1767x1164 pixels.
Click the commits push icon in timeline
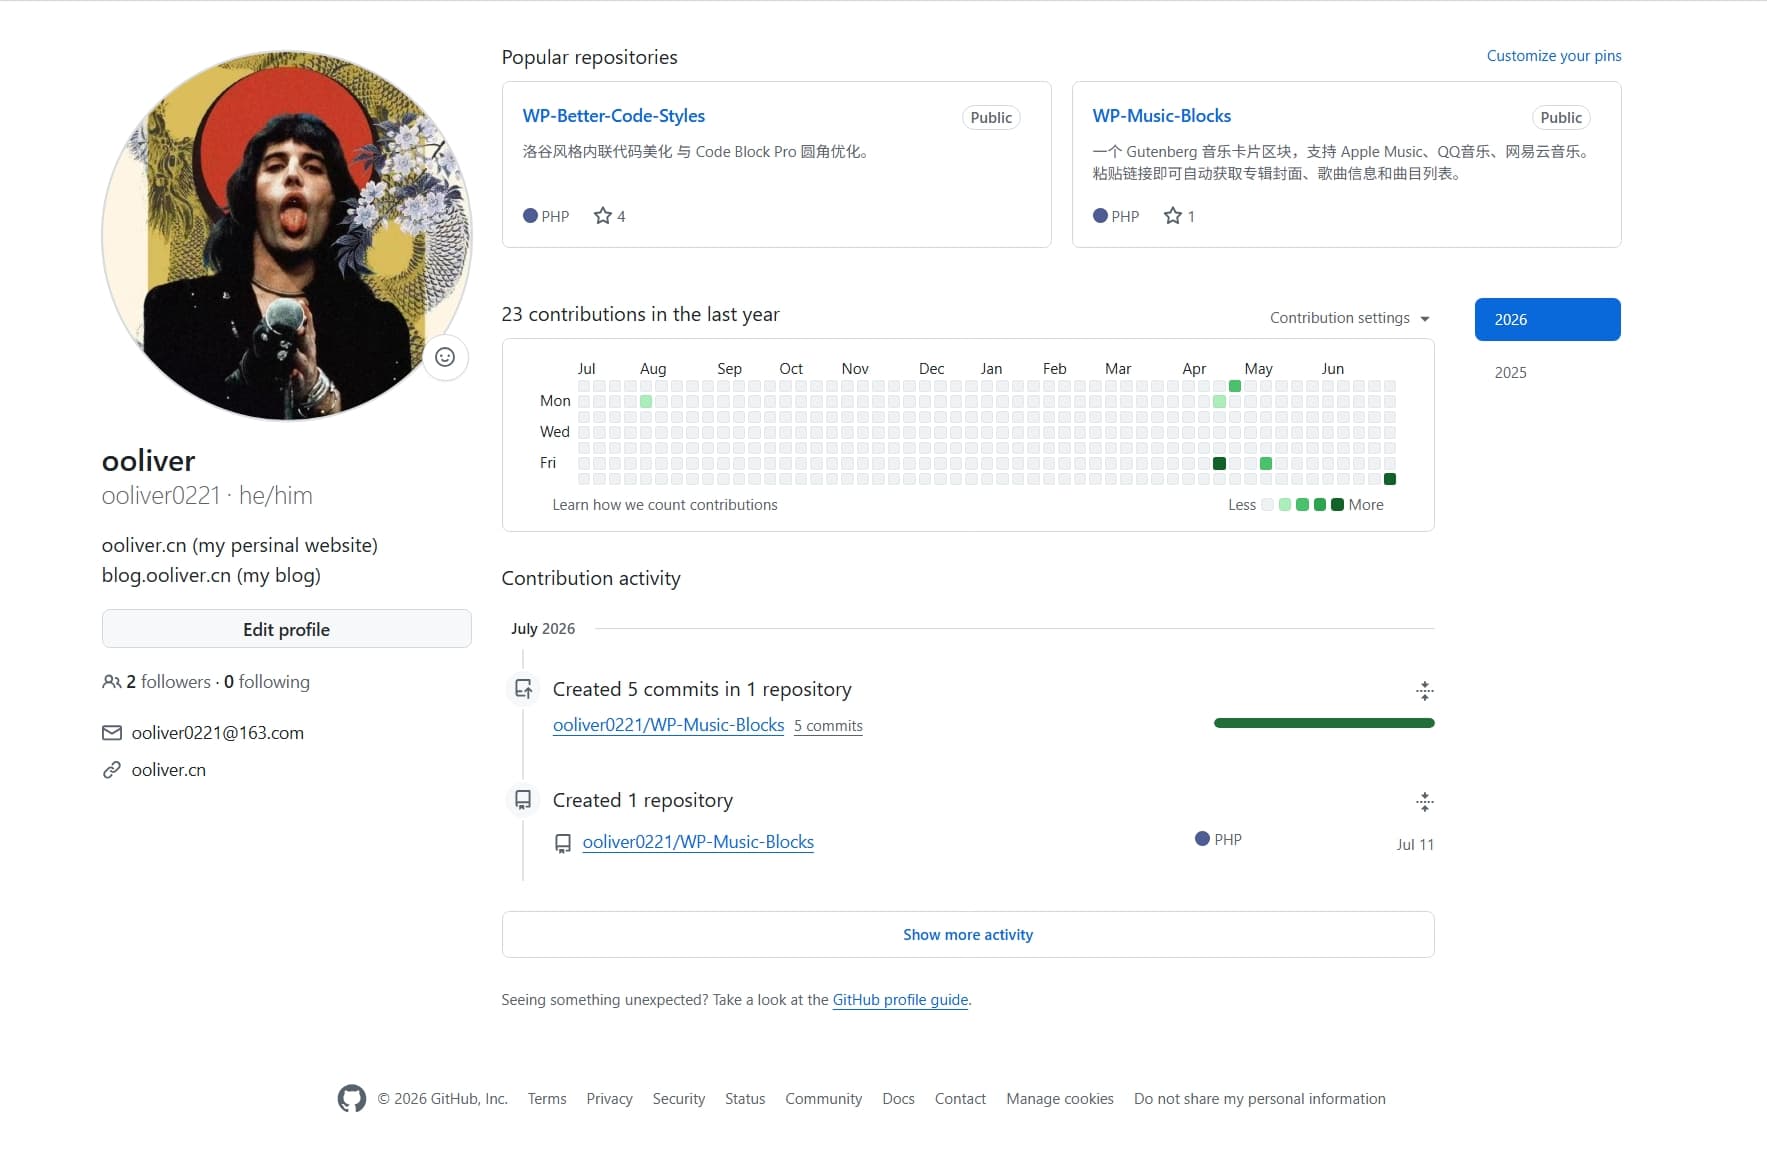(x=523, y=689)
